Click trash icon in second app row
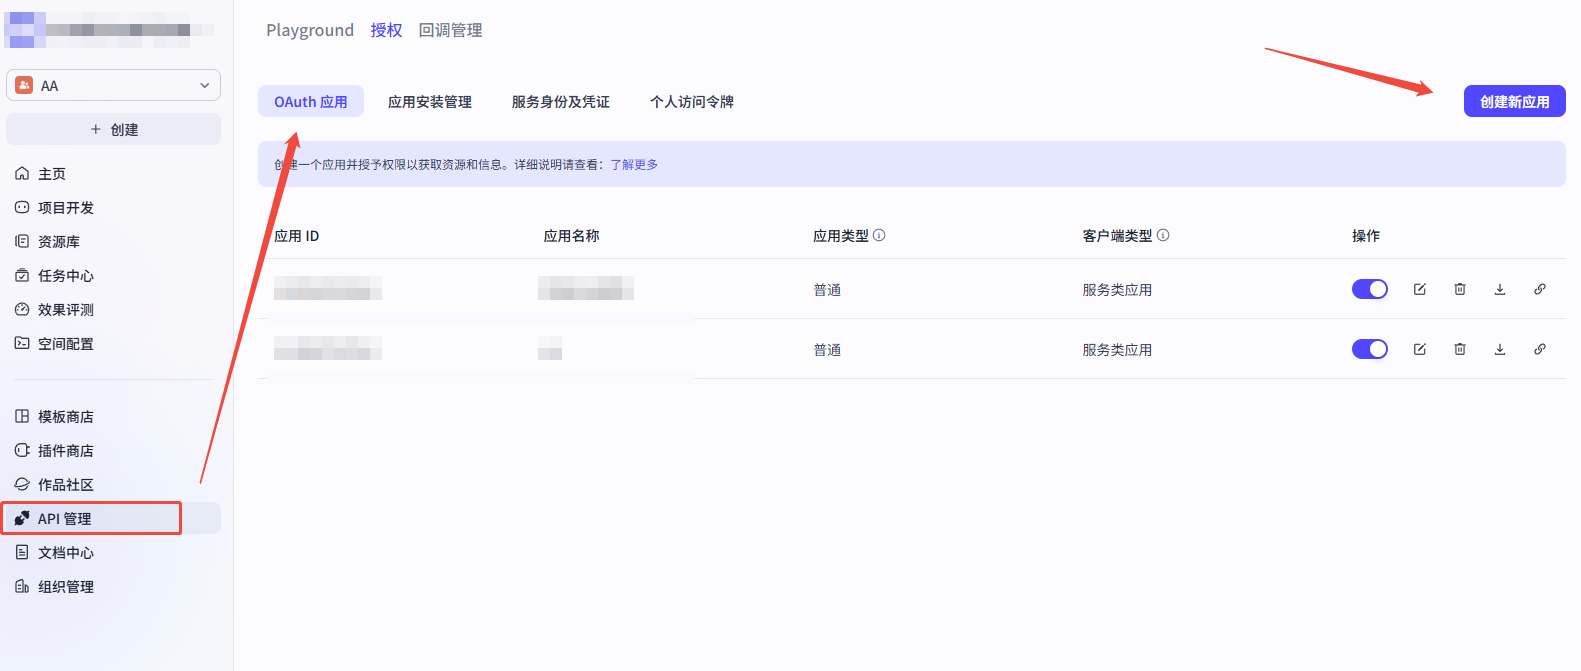 (1459, 349)
